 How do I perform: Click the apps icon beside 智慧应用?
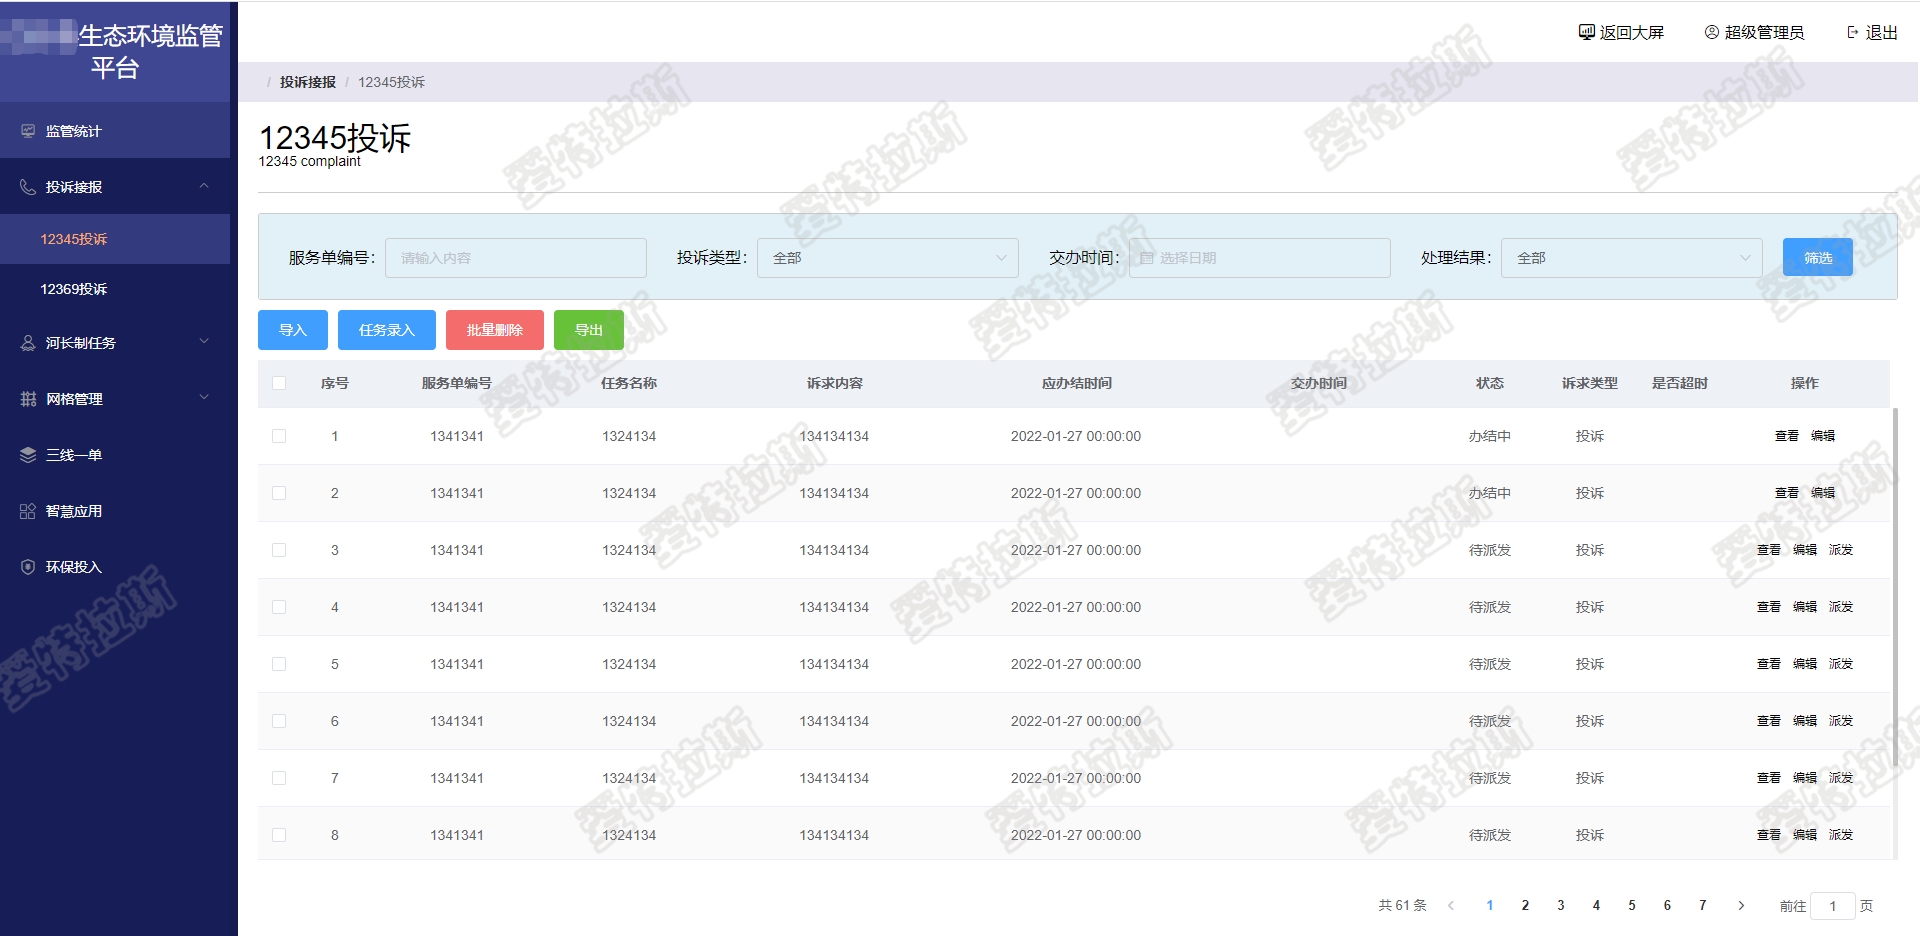click(x=28, y=511)
